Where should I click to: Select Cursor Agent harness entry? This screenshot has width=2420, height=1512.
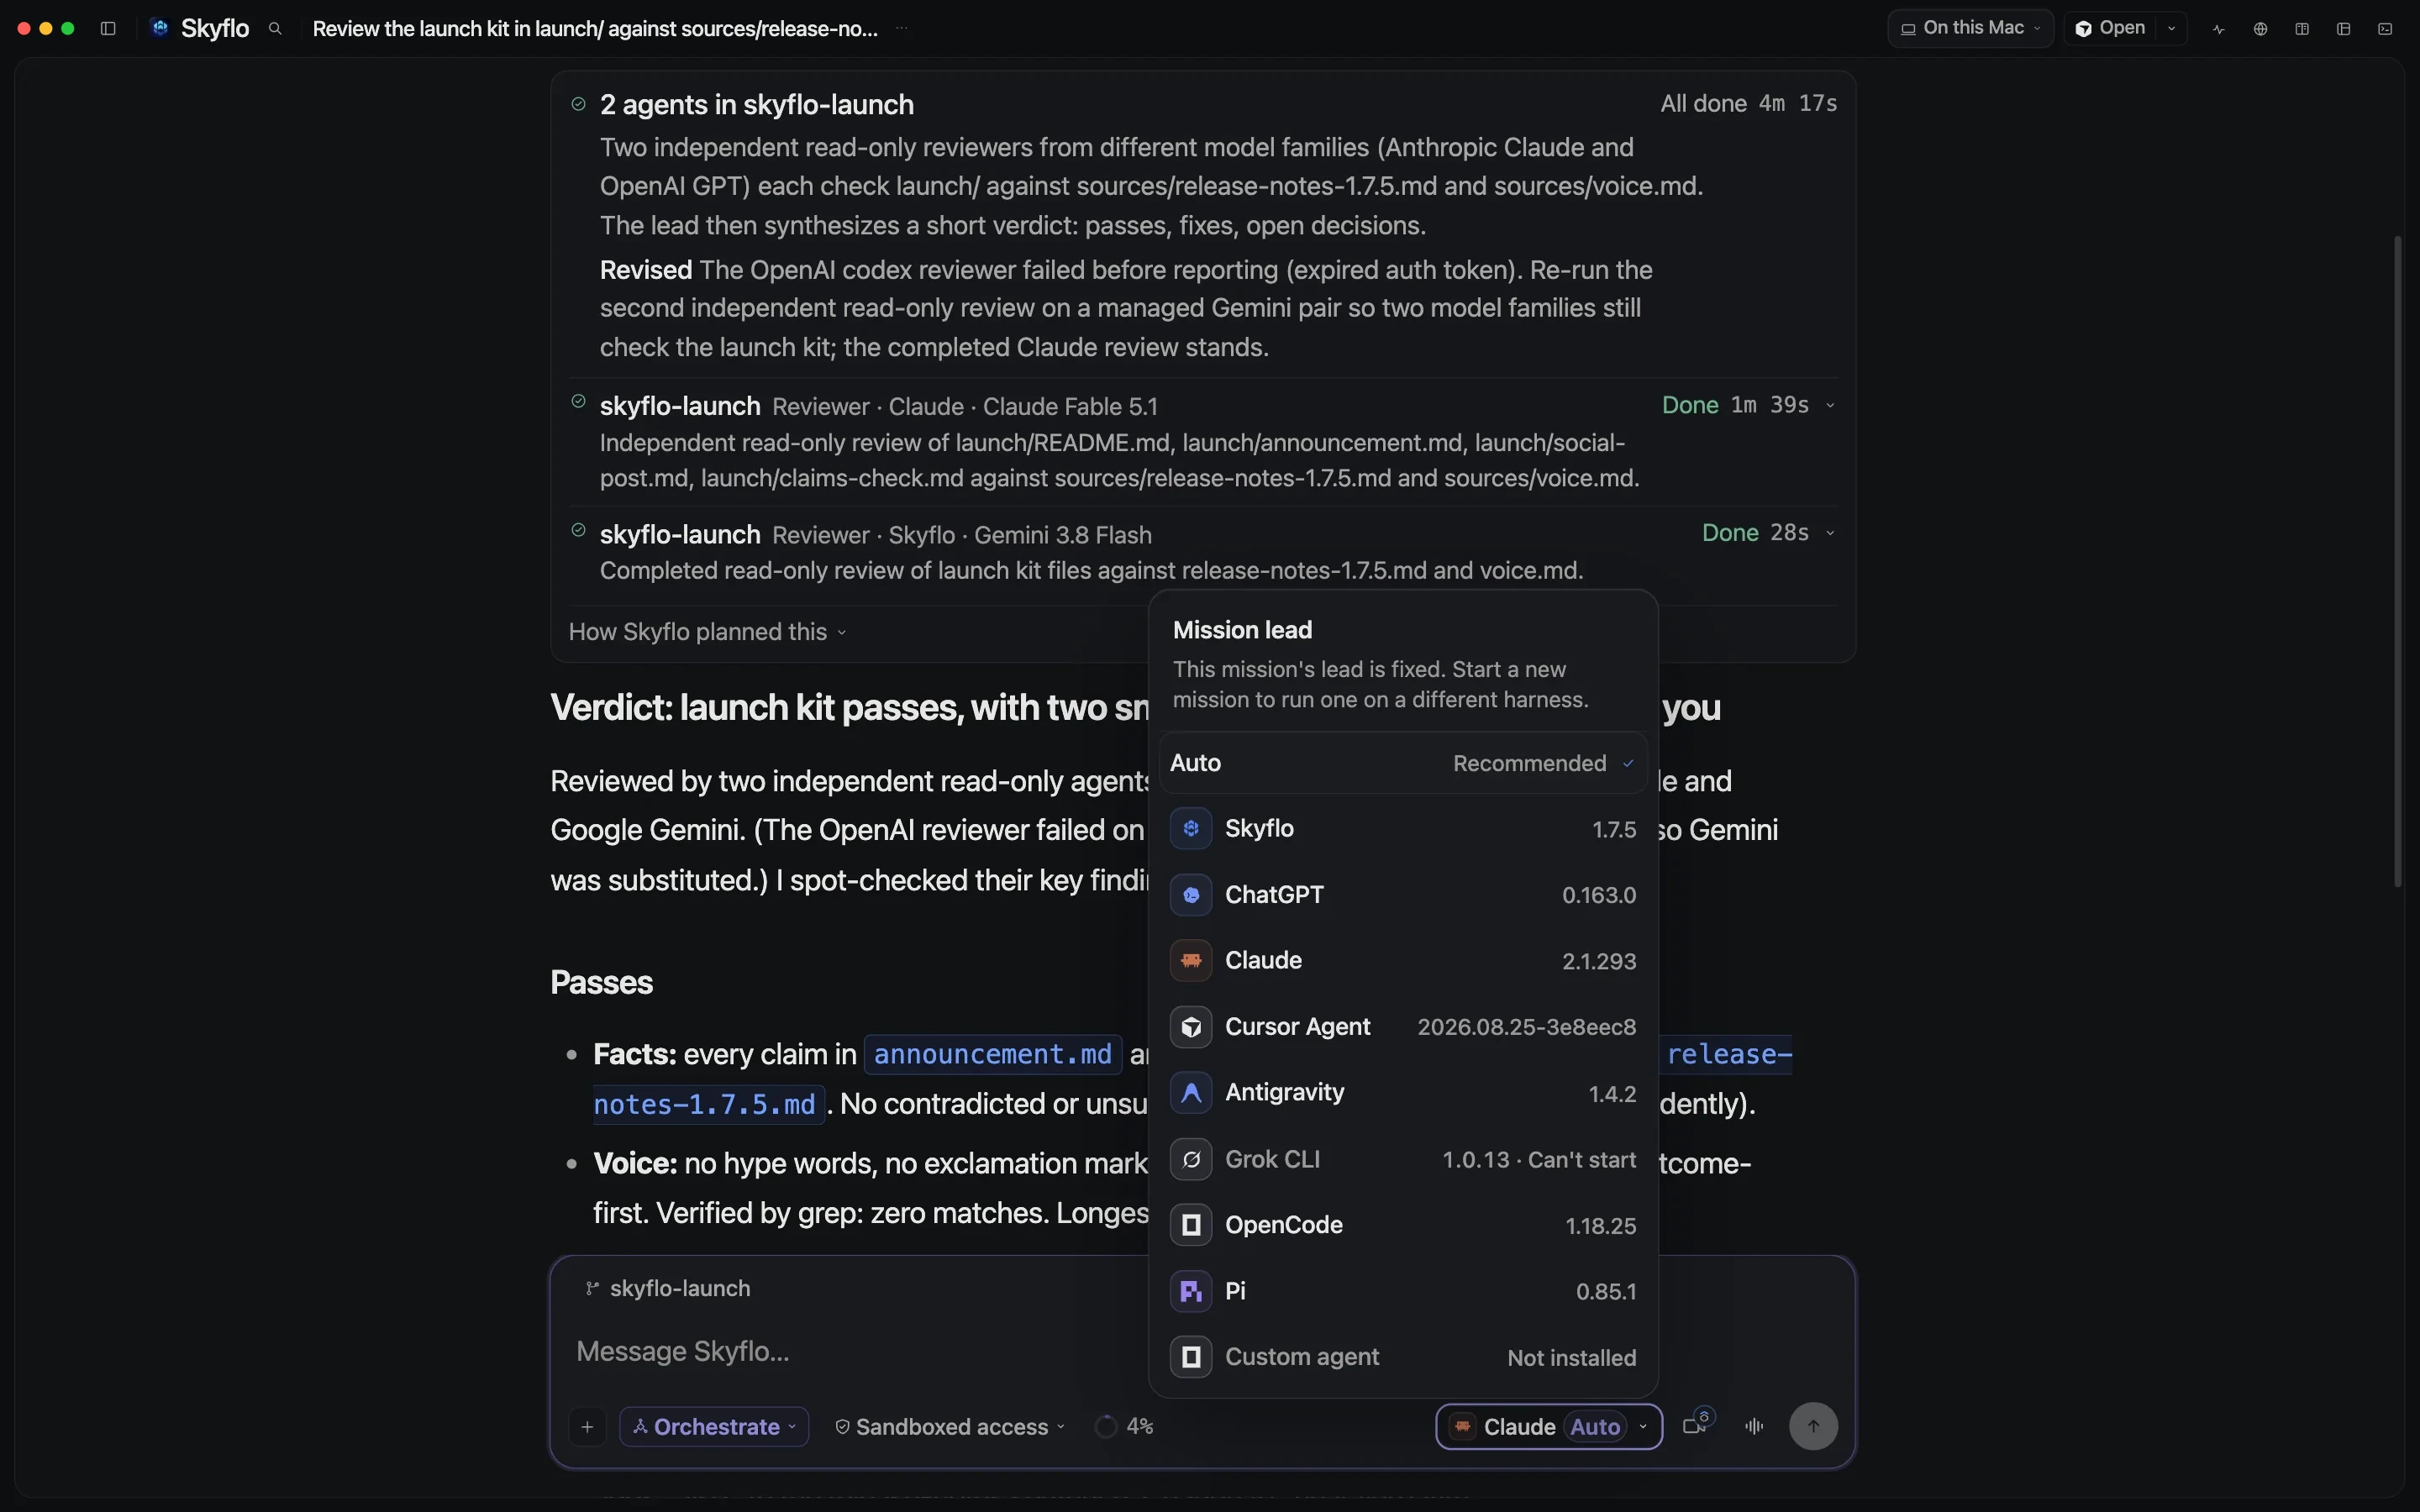[1403, 1027]
